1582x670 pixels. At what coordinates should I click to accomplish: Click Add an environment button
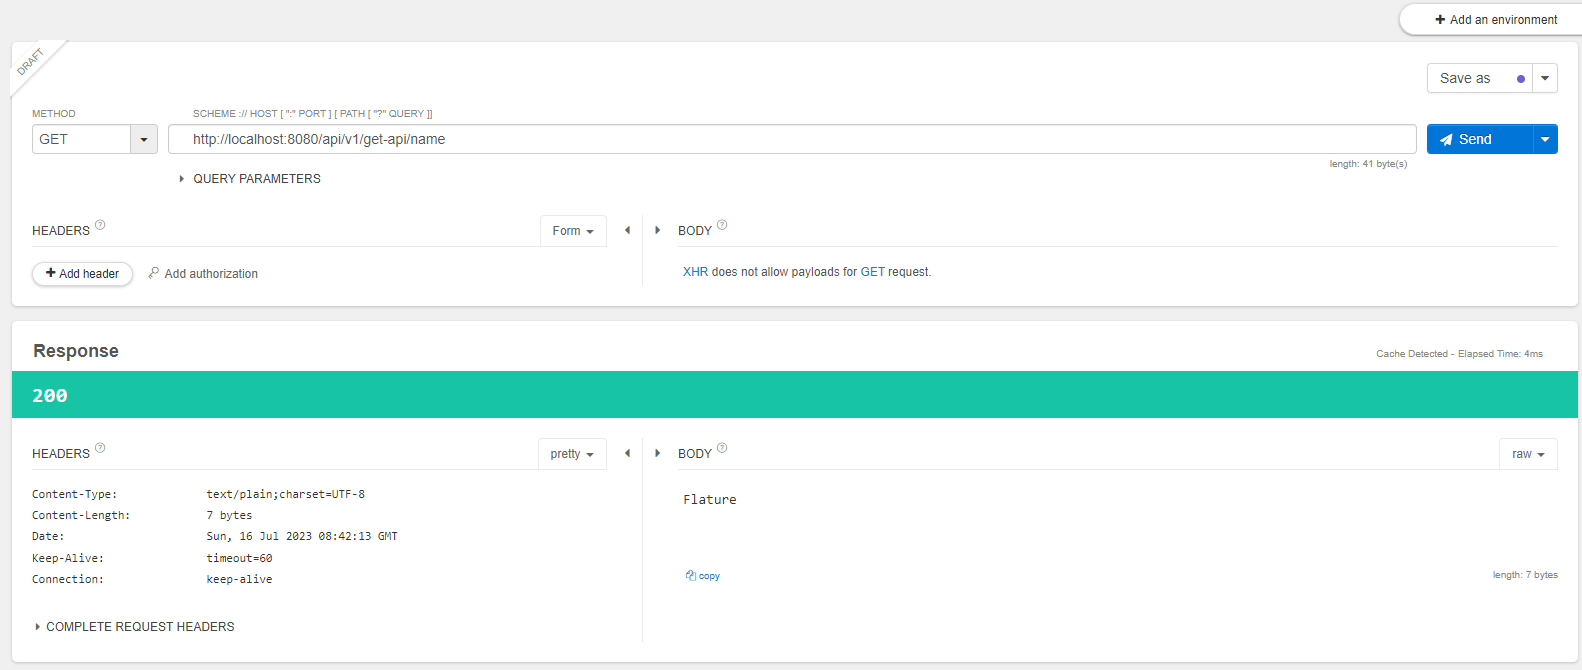1495,19
